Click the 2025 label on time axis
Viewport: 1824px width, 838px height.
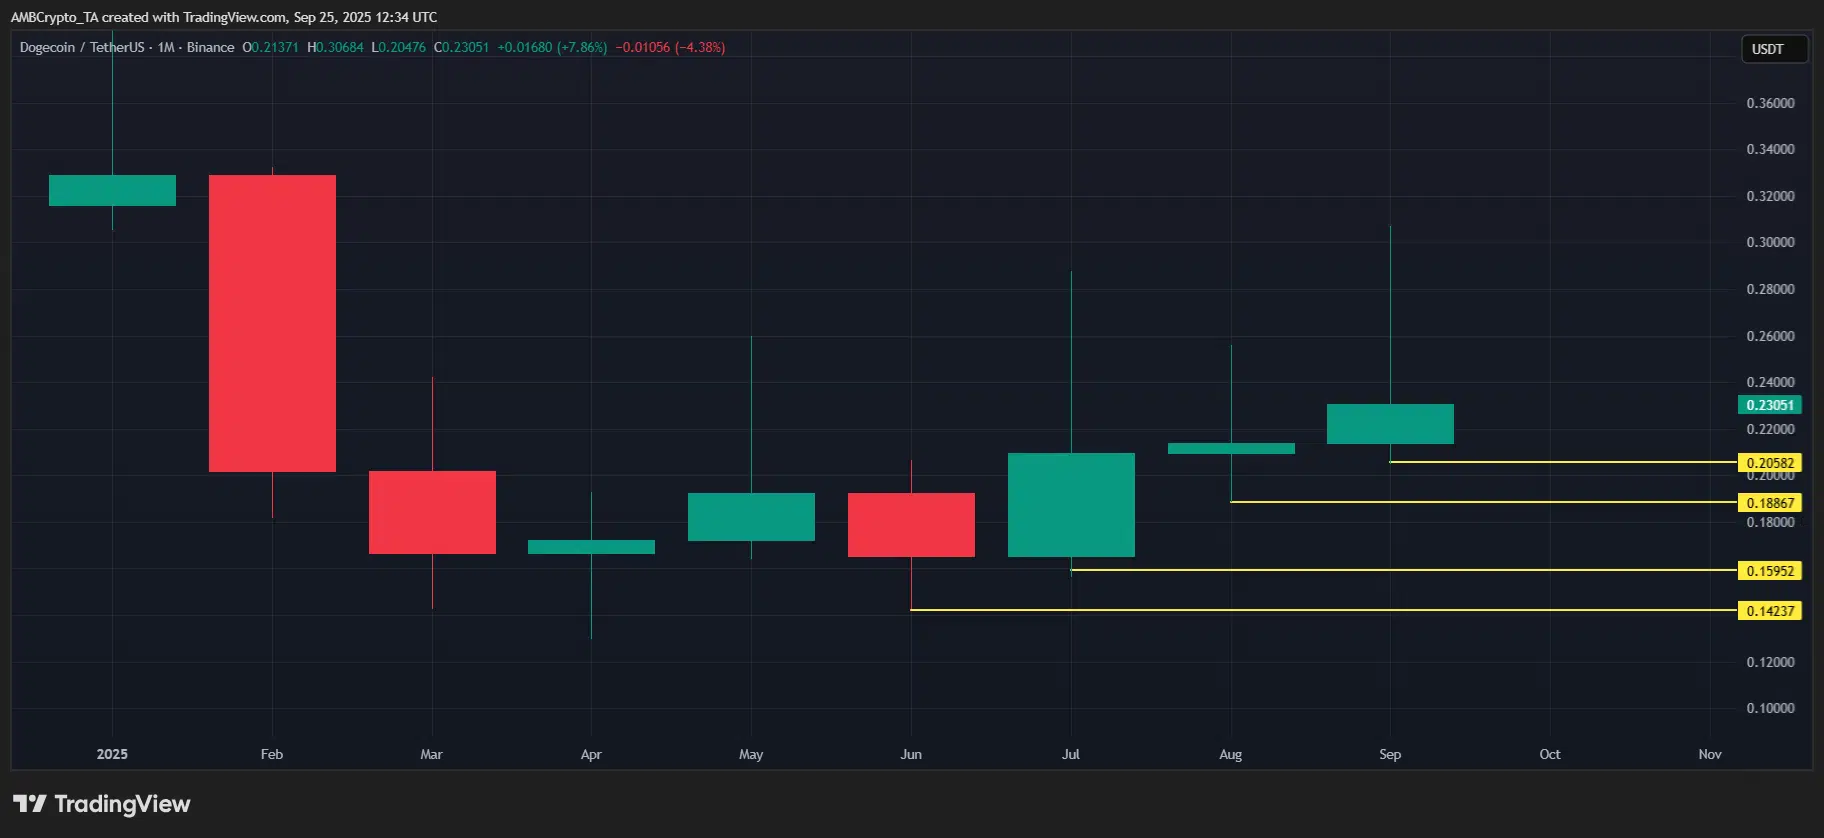(x=112, y=754)
